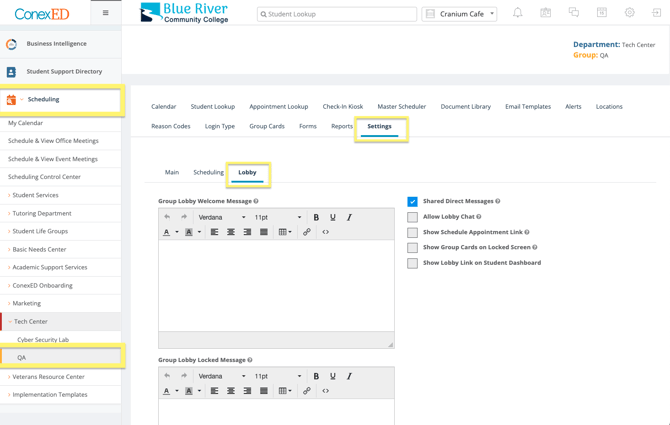Open Verdana font dropdown in Welcome editor
The image size is (670, 425).
click(x=221, y=217)
